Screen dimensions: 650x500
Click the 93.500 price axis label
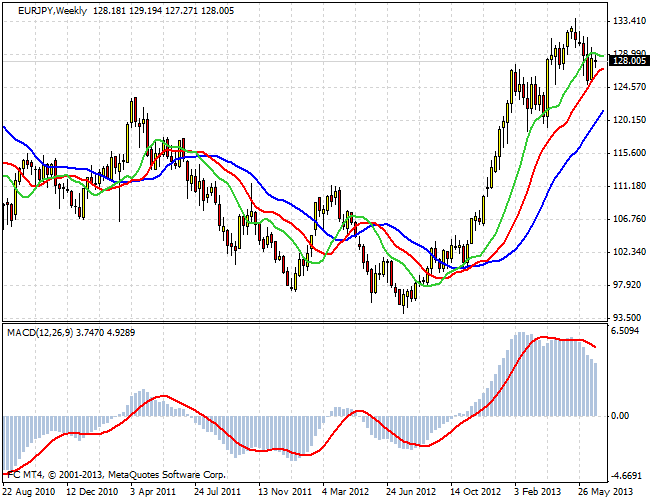pos(629,318)
